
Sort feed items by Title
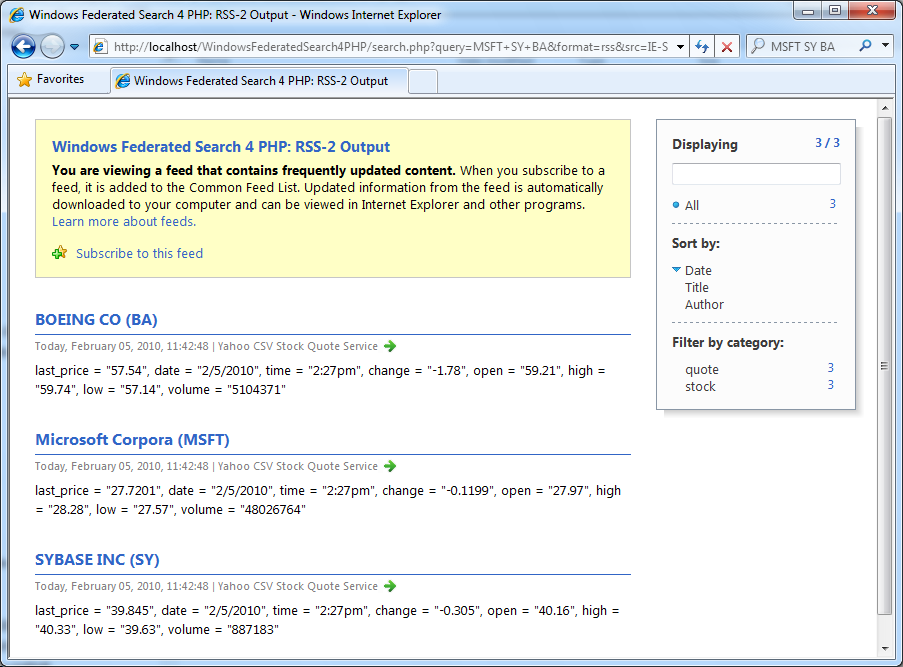pyautogui.click(x=696, y=287)
